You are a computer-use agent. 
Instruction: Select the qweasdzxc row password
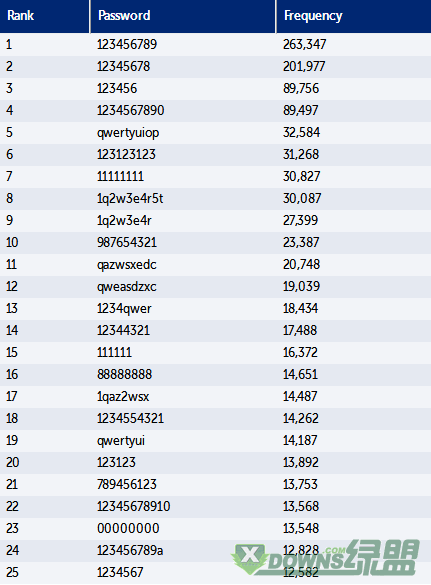point(127,287)
